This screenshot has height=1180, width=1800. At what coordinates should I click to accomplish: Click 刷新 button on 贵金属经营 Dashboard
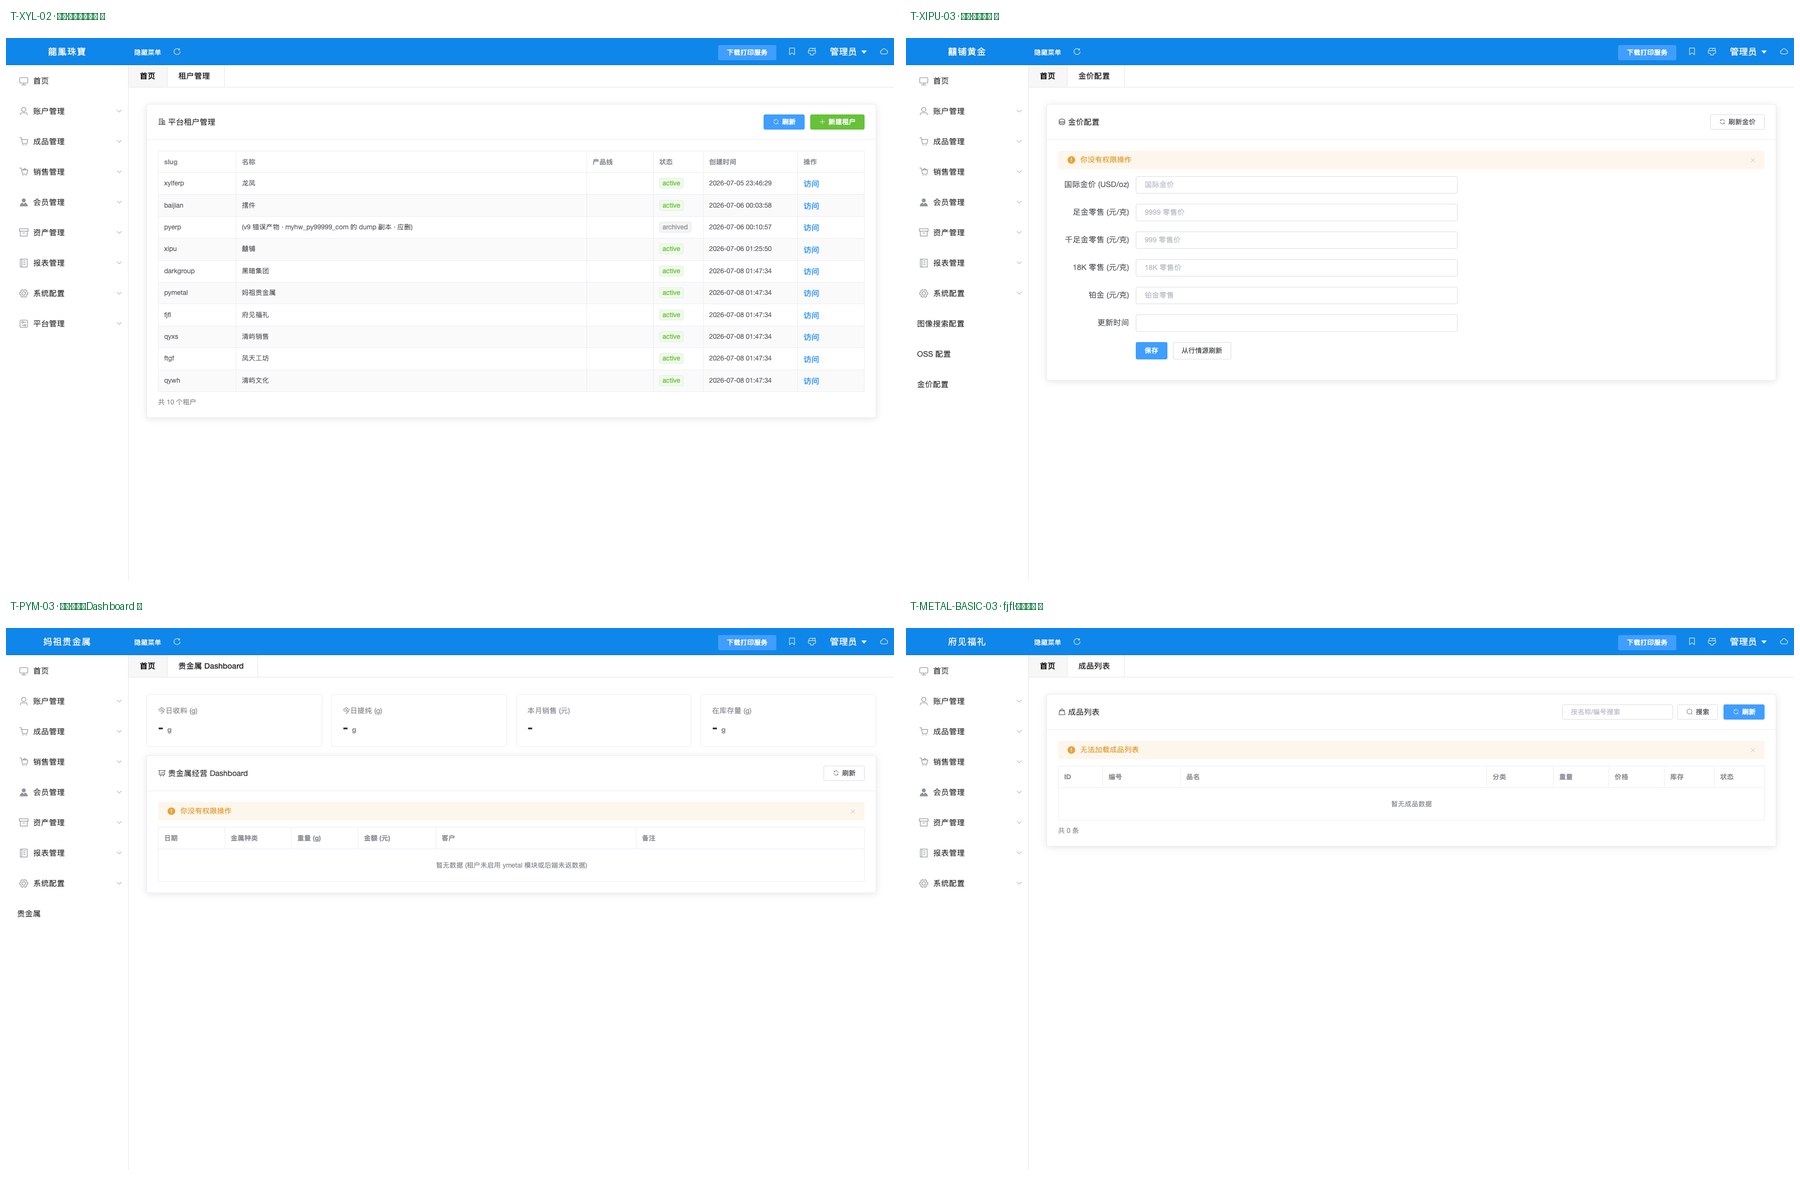click(x=844, y=773)
